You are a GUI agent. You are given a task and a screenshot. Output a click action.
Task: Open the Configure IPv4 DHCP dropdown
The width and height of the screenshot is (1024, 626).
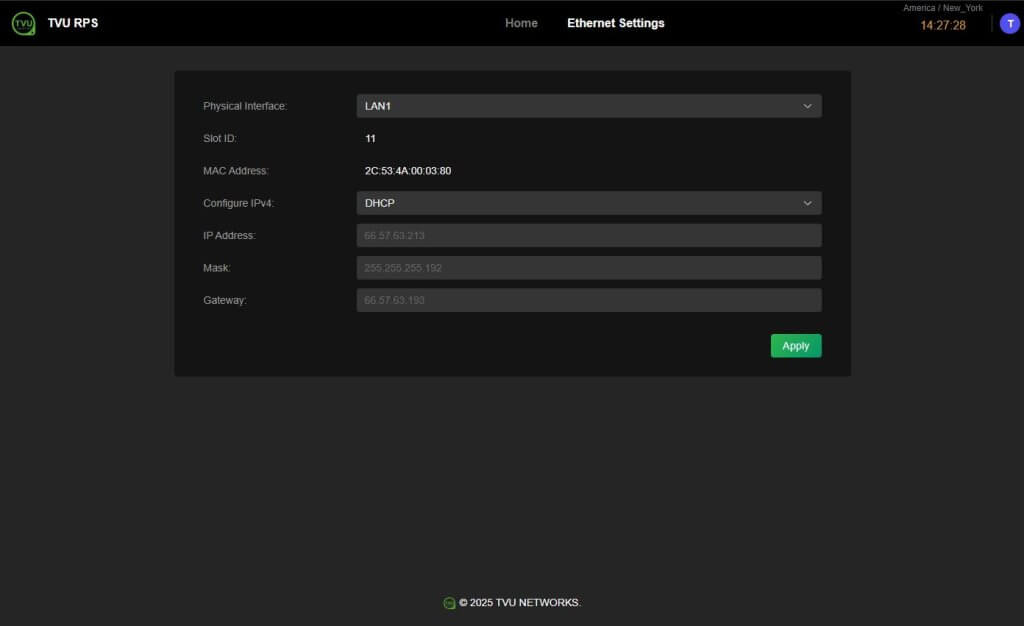(589, 203)
